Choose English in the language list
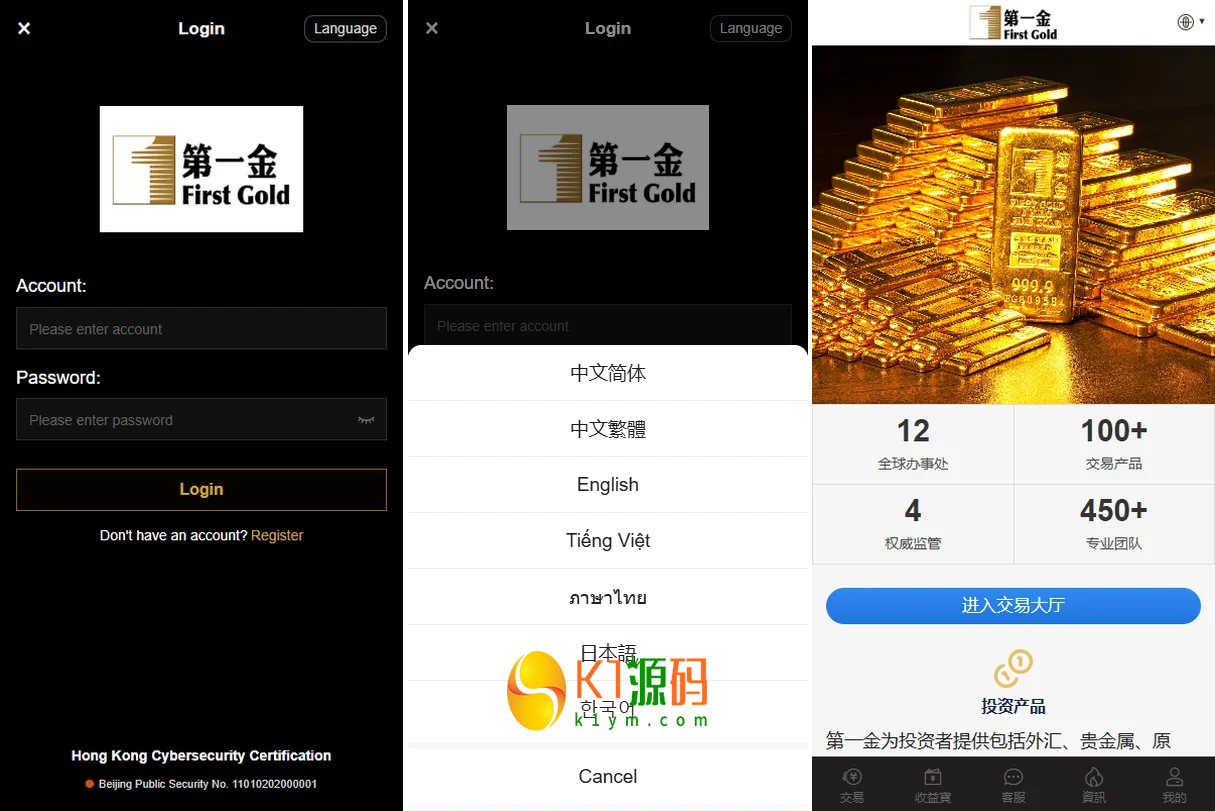Screen dimensions: 1215x811 (x=608, y=485)
